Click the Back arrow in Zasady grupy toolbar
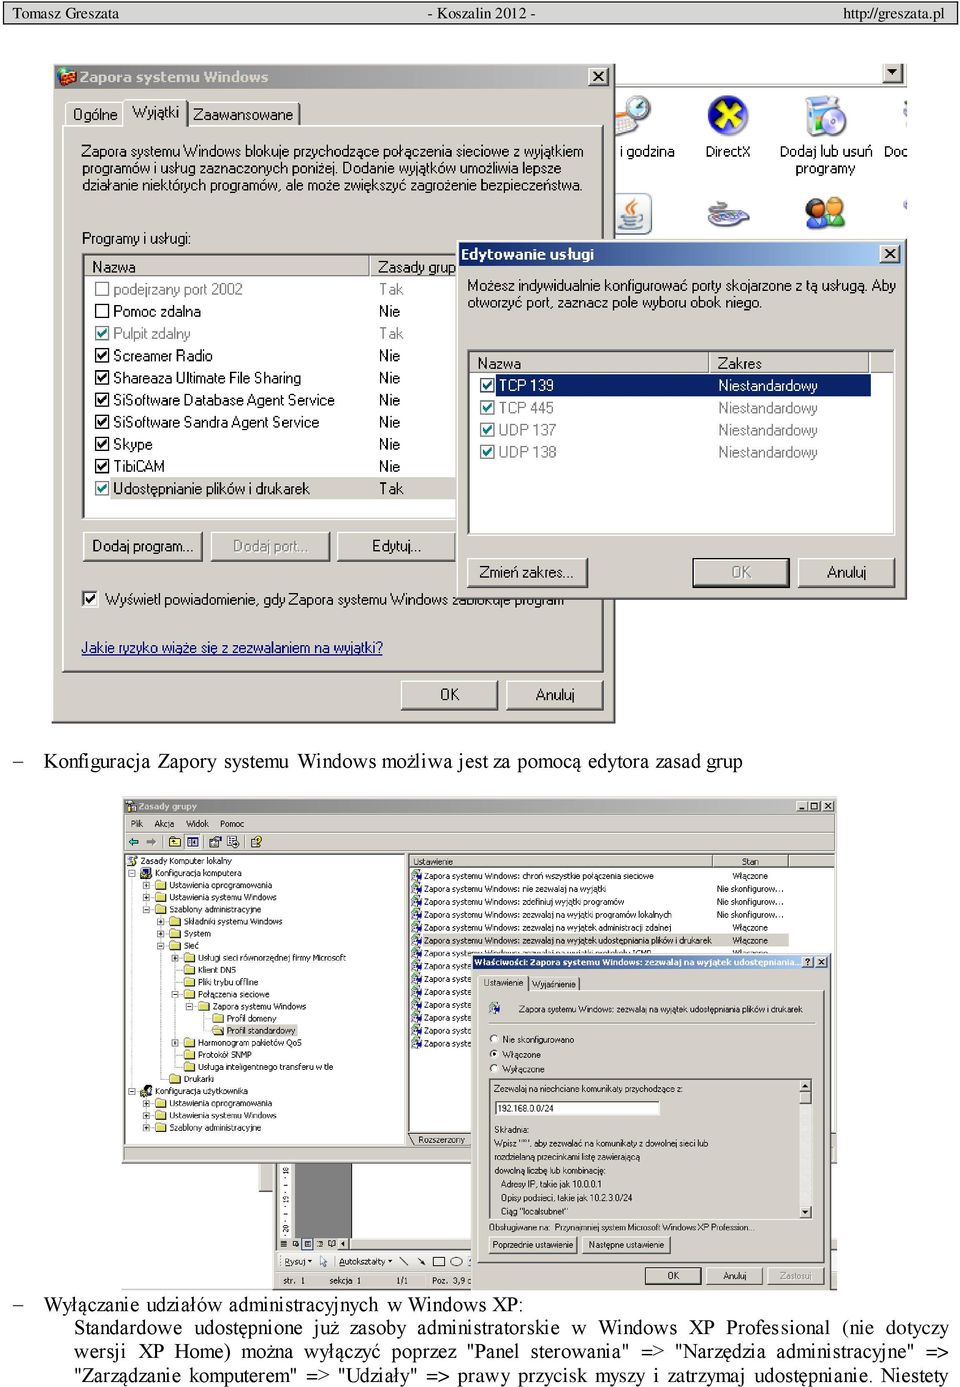Viewport: 960px width, 1387px height. (x=134, y=841)
